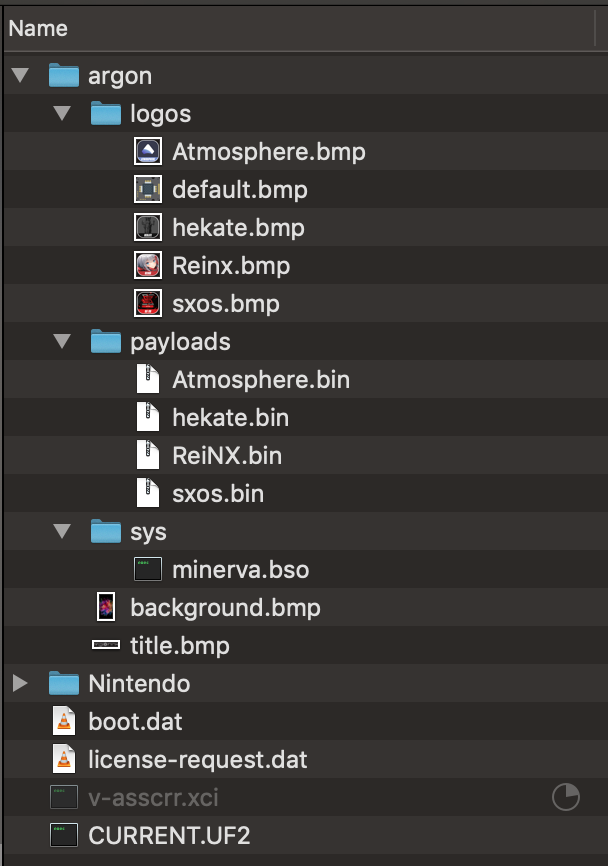Select the Reinx.bmp thumbnail icon
This screenshot has width=608, height=866.
pyautogui.click(x=148, y=265)
